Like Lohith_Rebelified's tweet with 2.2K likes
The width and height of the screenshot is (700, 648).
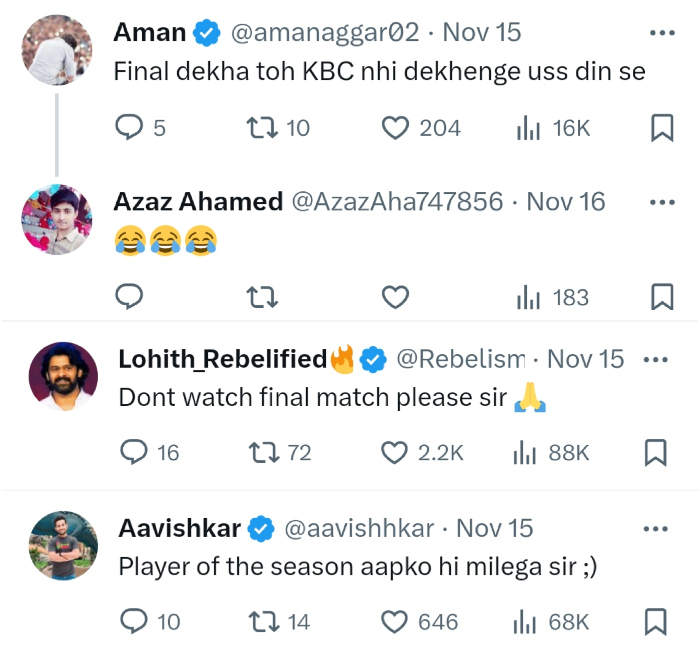[396, 453]
